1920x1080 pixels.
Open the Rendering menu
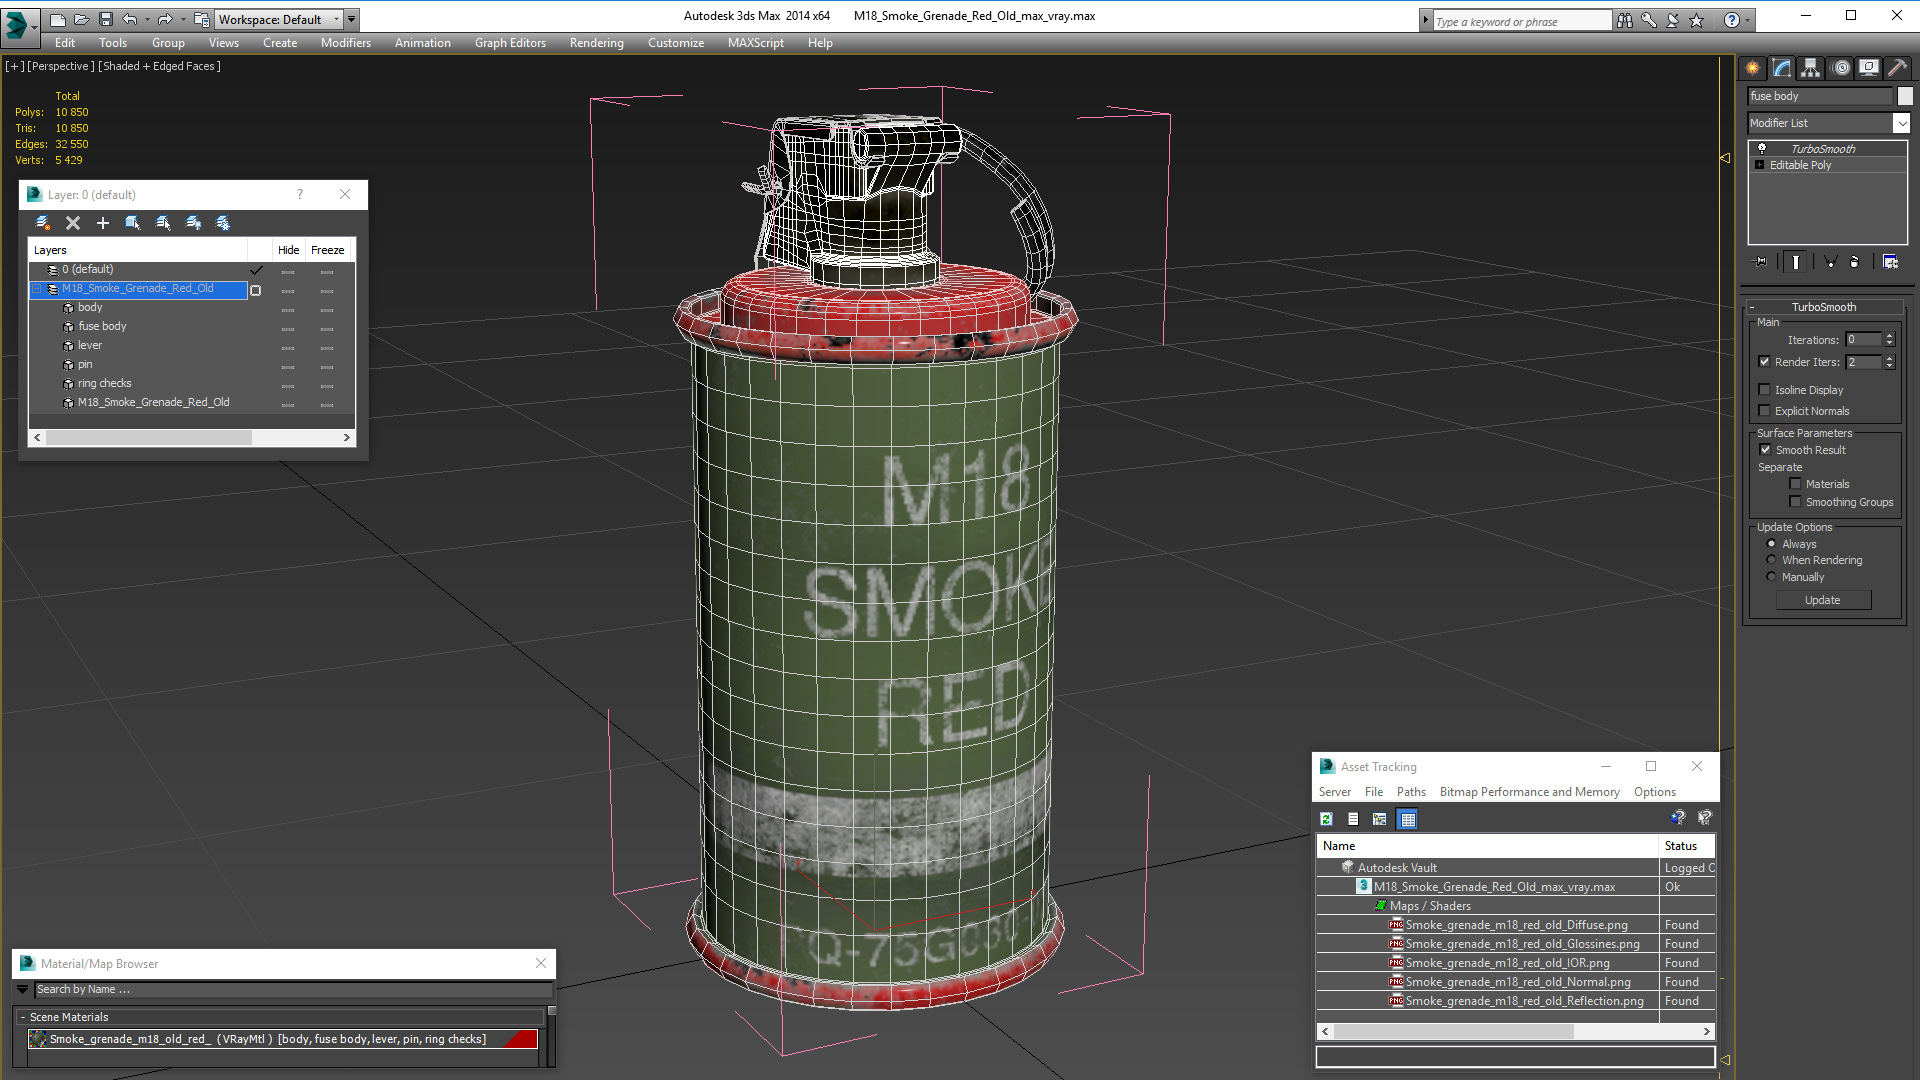coord(596,43)
